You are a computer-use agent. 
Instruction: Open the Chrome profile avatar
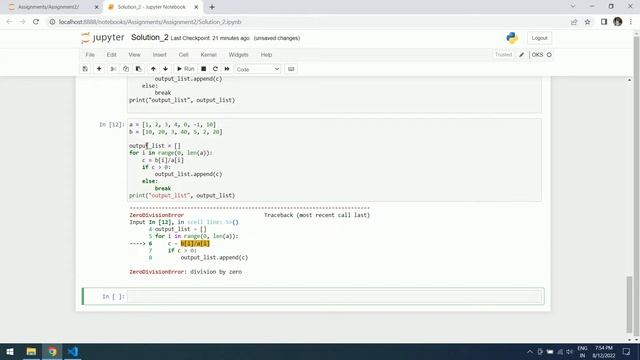pyautogui.click(x=618, y=22)
